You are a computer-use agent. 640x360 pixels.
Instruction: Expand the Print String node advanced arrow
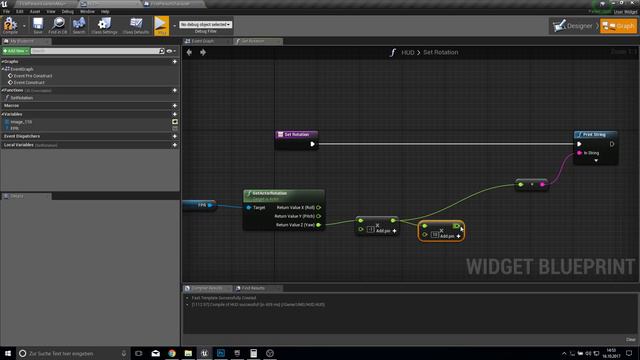[596, 161]
